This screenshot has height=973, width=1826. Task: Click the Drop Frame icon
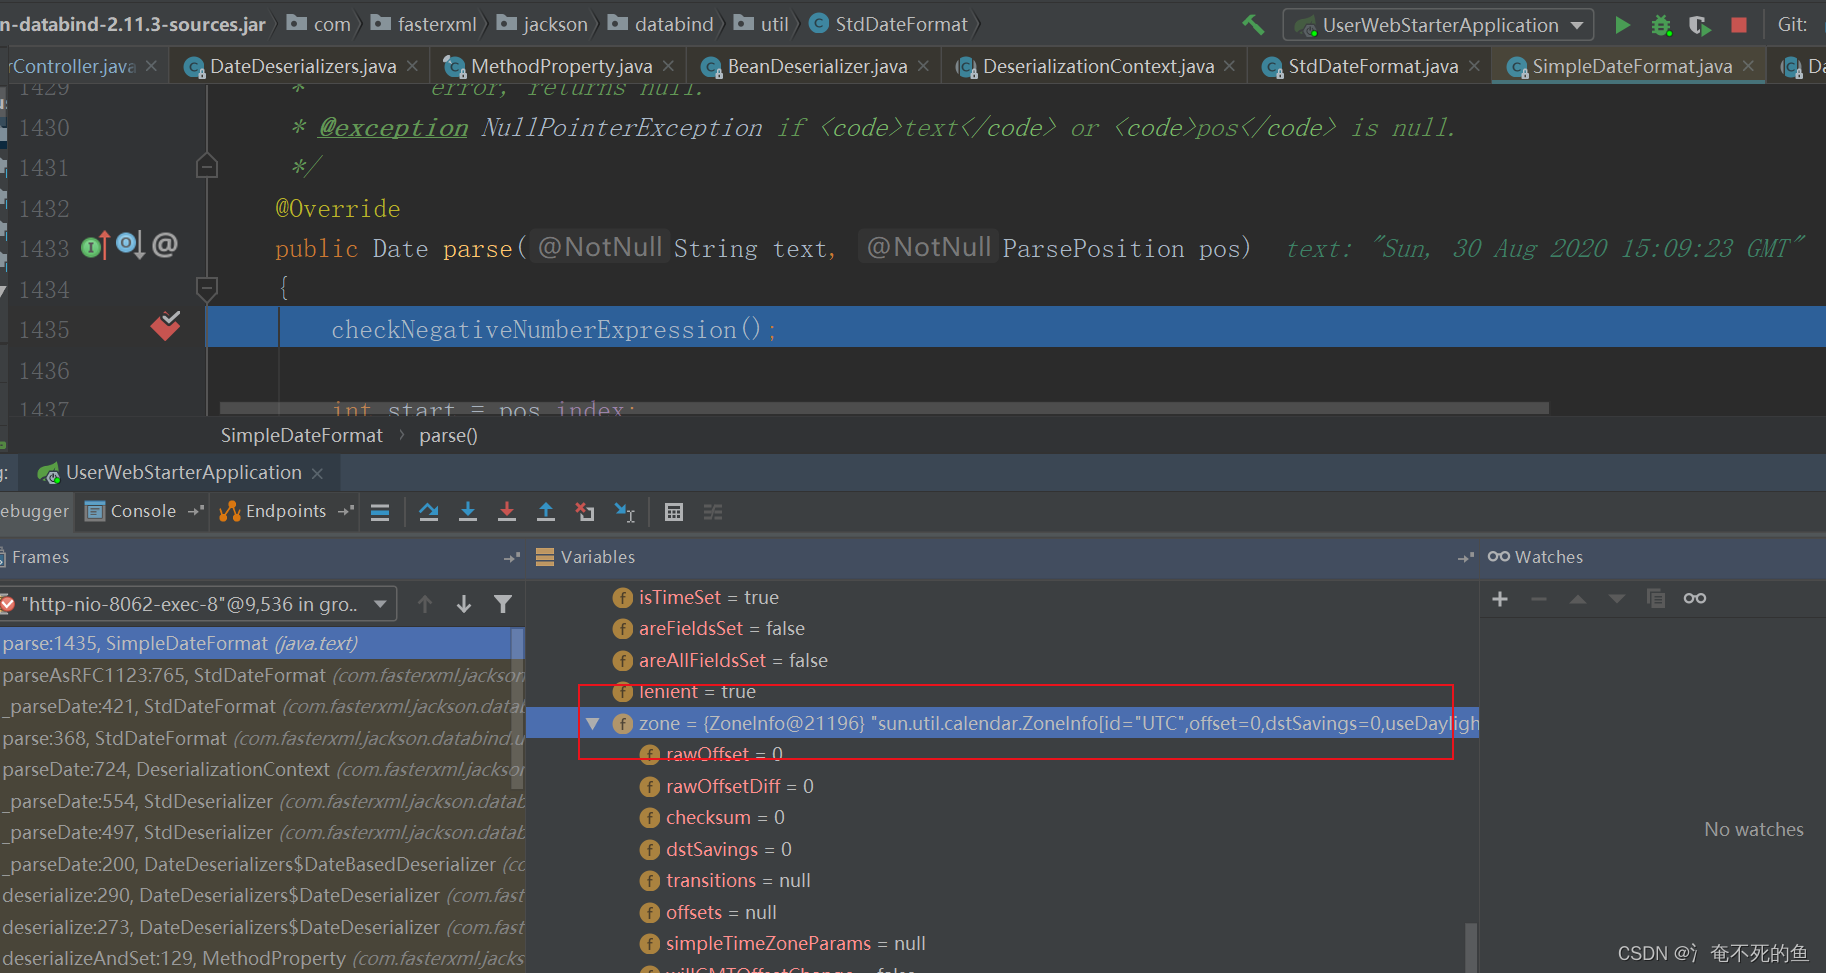tap(585, 512)
